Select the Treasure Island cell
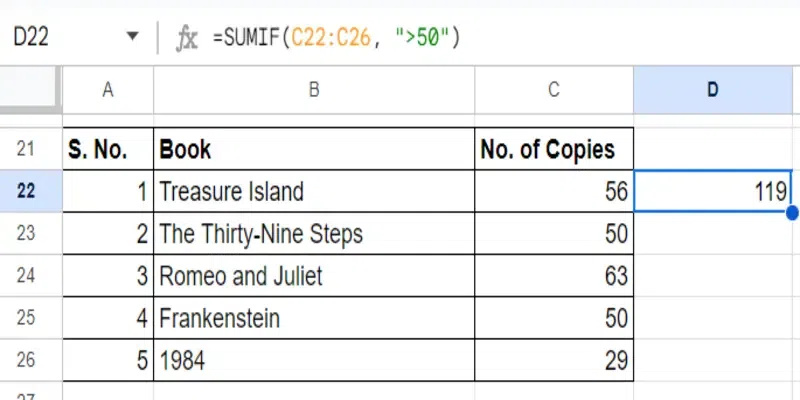Image resolution: width=800 pixels, height=400 pixels. pos(313,191)
